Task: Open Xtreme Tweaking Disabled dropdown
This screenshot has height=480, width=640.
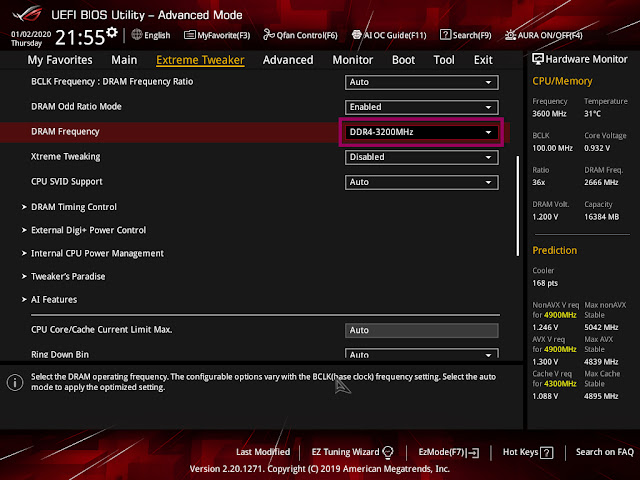Action: click(x=421, y=157)
